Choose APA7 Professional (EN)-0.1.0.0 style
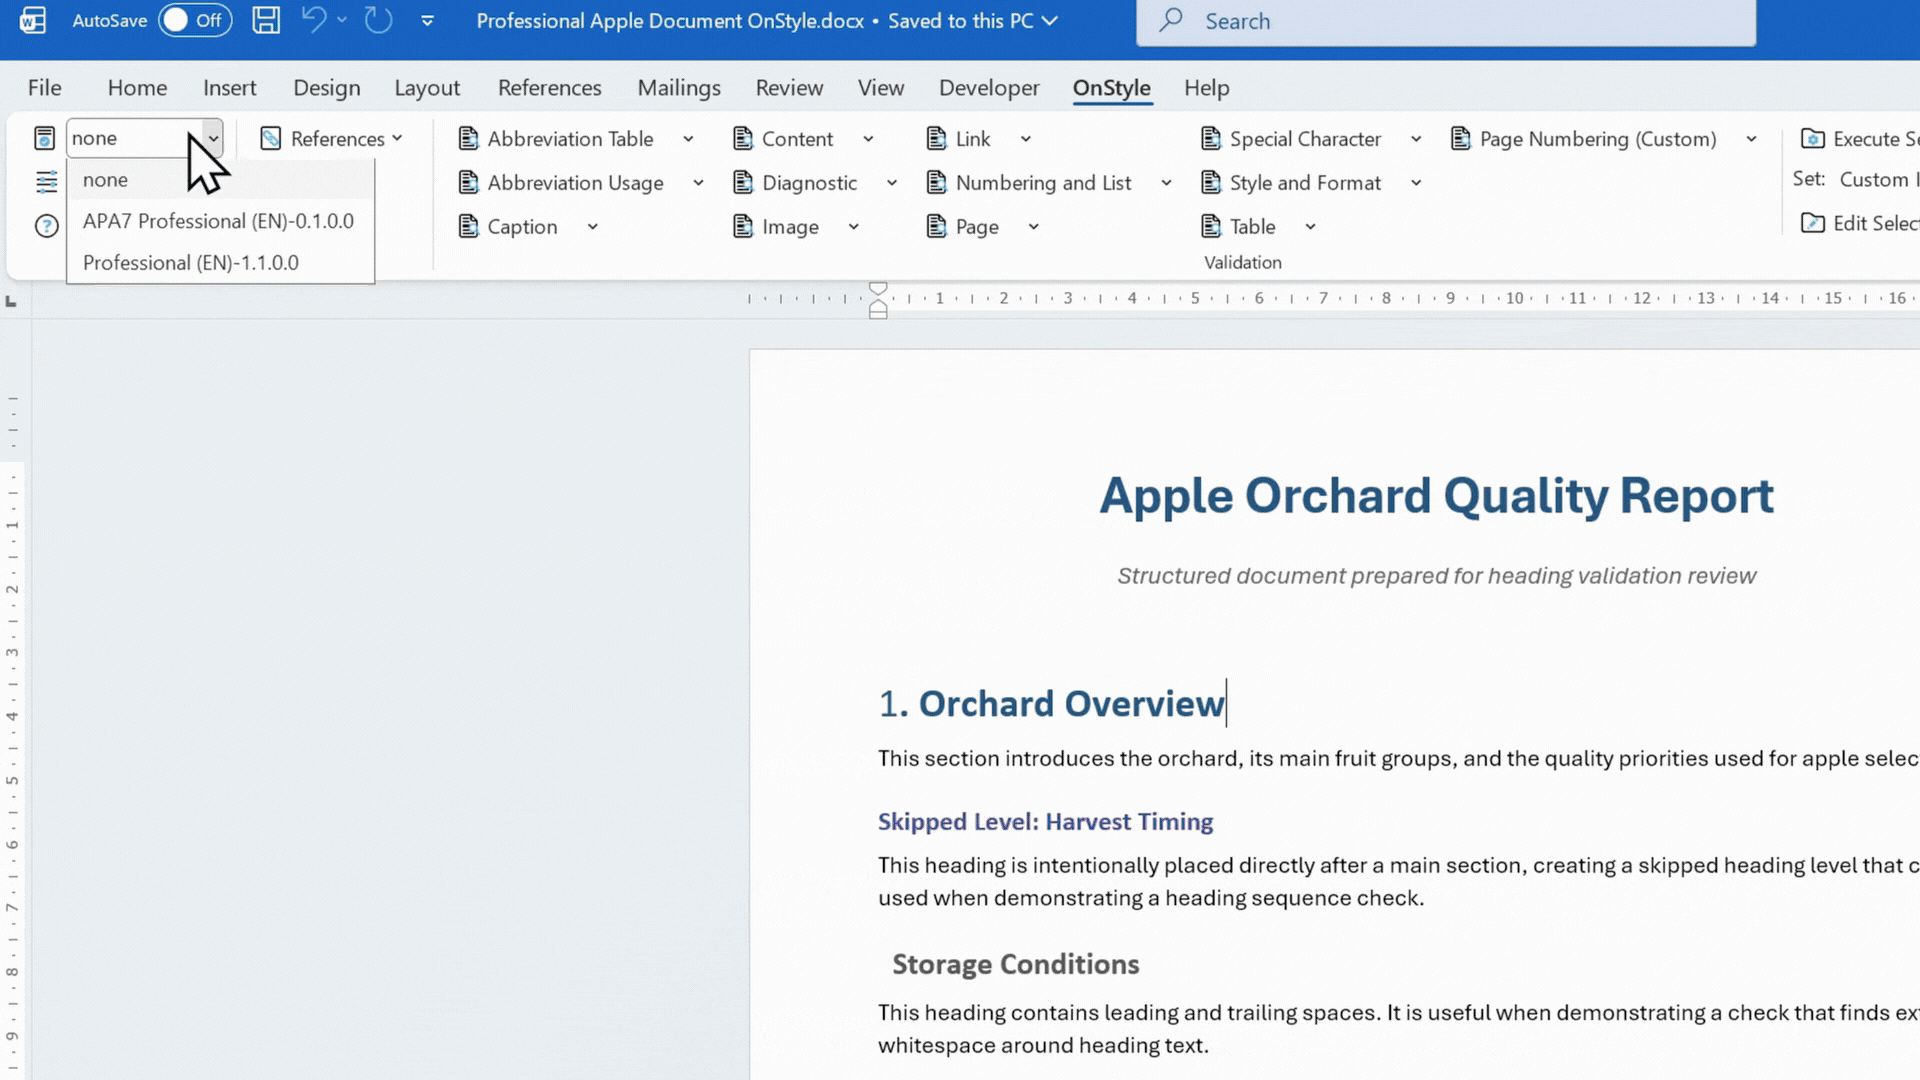This screenshot has width=1920, height=1080. tap(220, 221)
